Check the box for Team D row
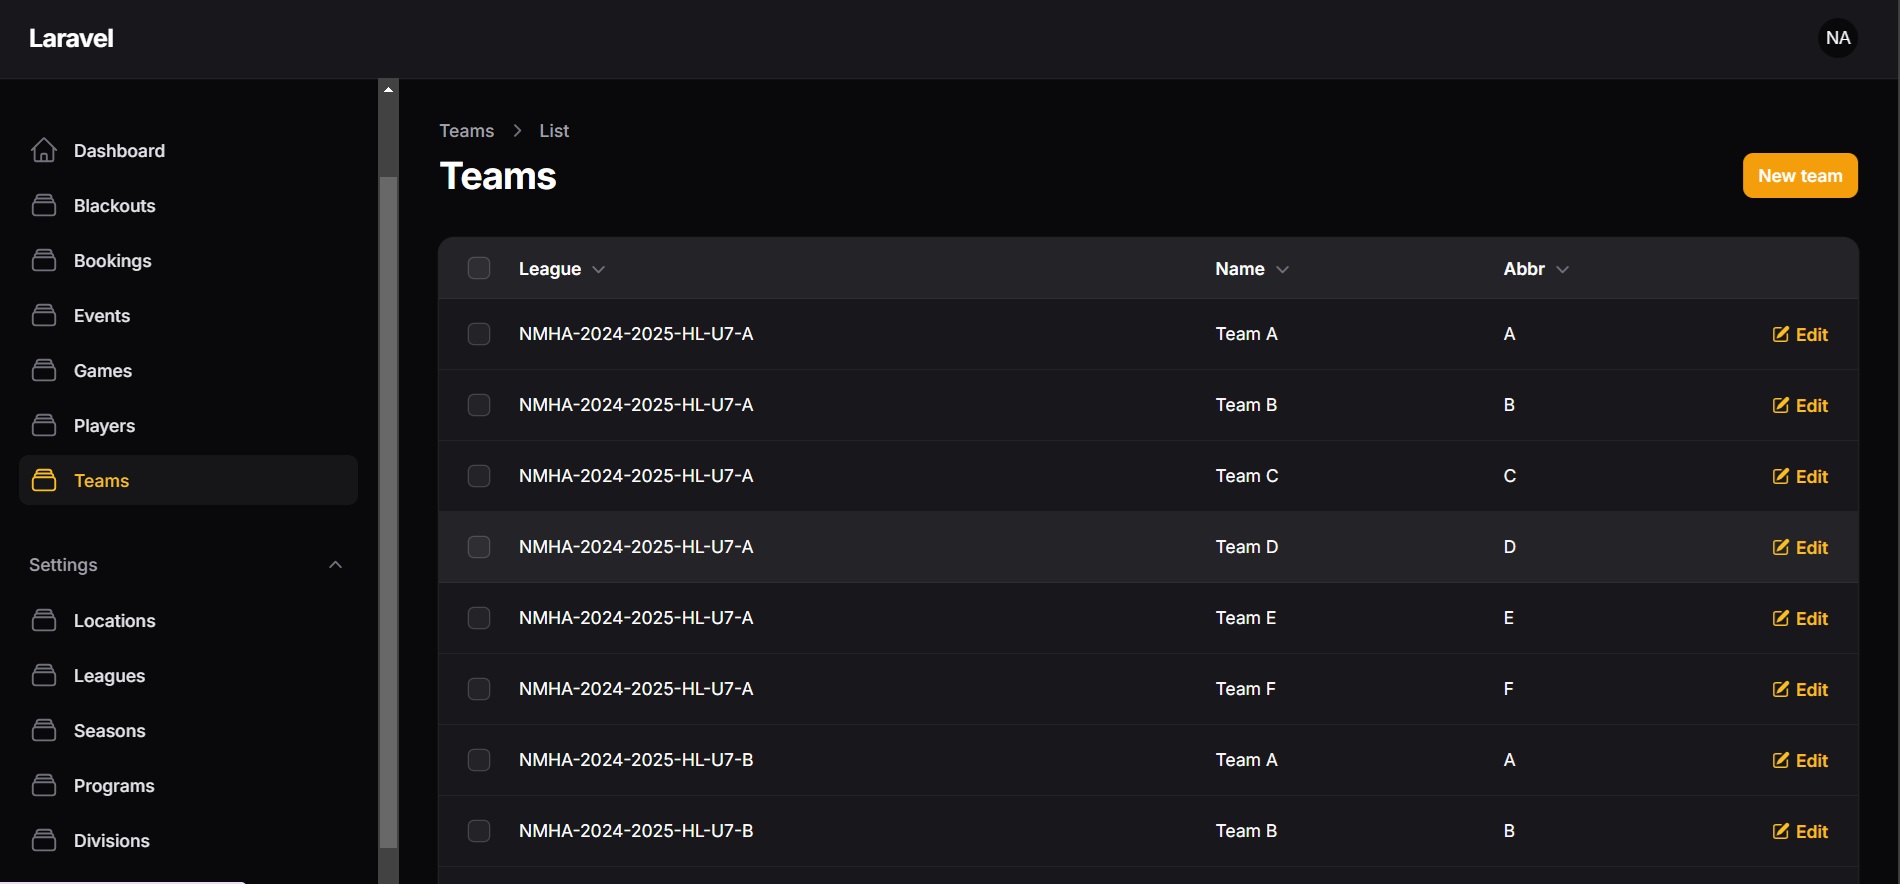 point(479,547)
